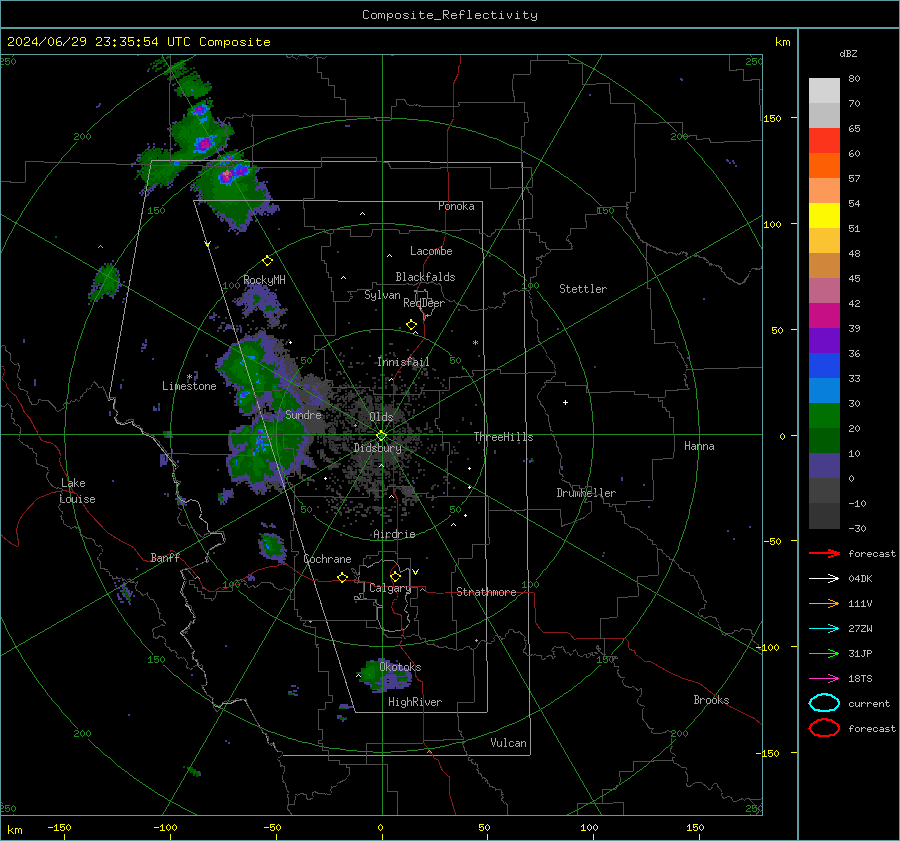Click the white 04DK arrow icon
Viewport: 900px width, 841px height.
(x=824, y=578)
